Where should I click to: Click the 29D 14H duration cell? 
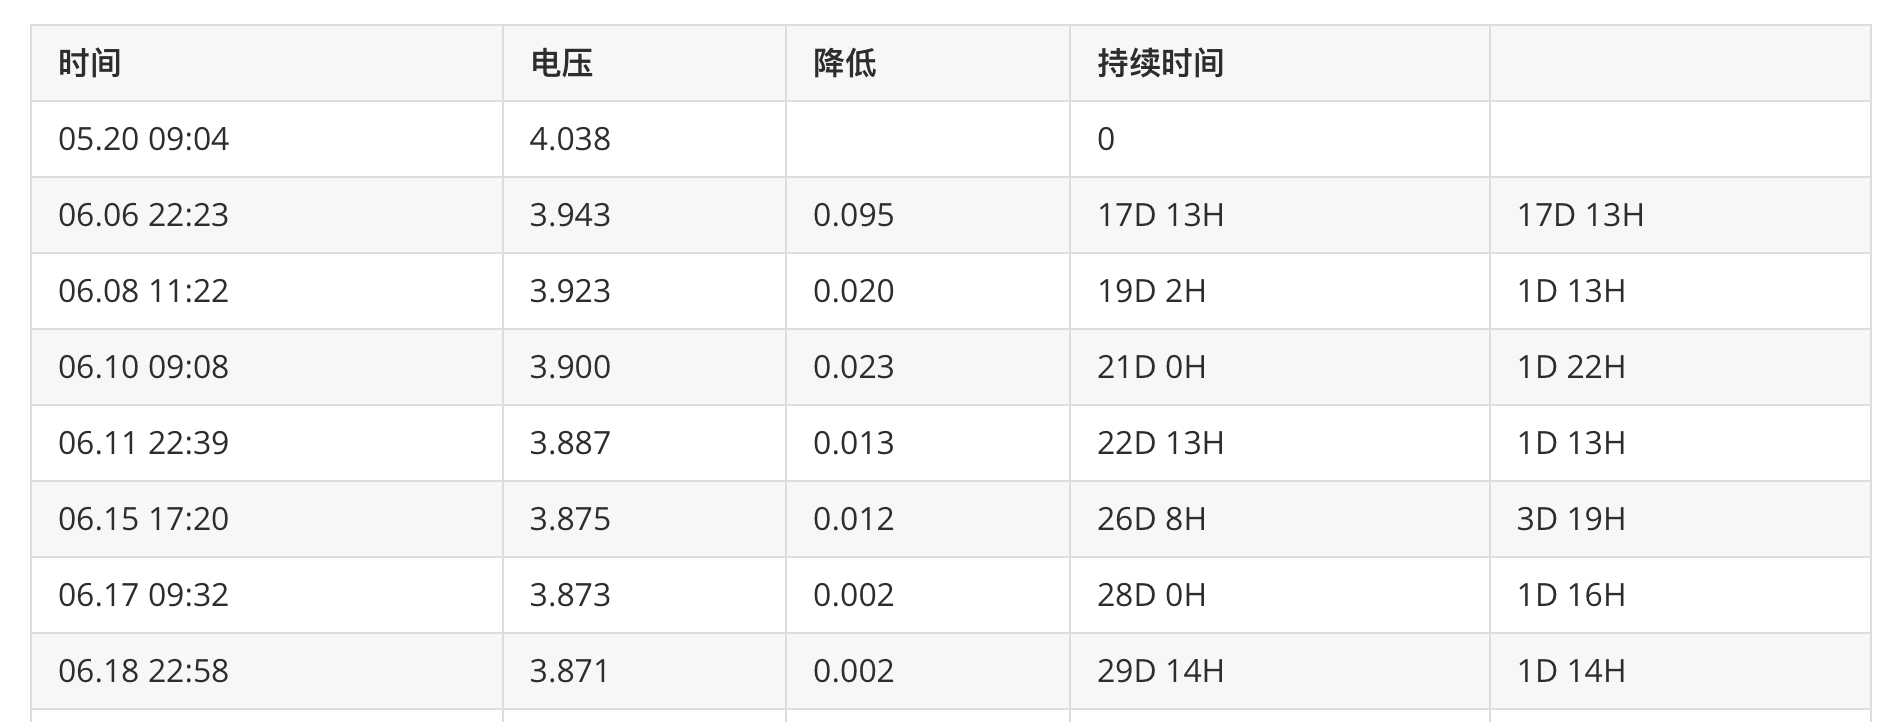(1160, 671)
